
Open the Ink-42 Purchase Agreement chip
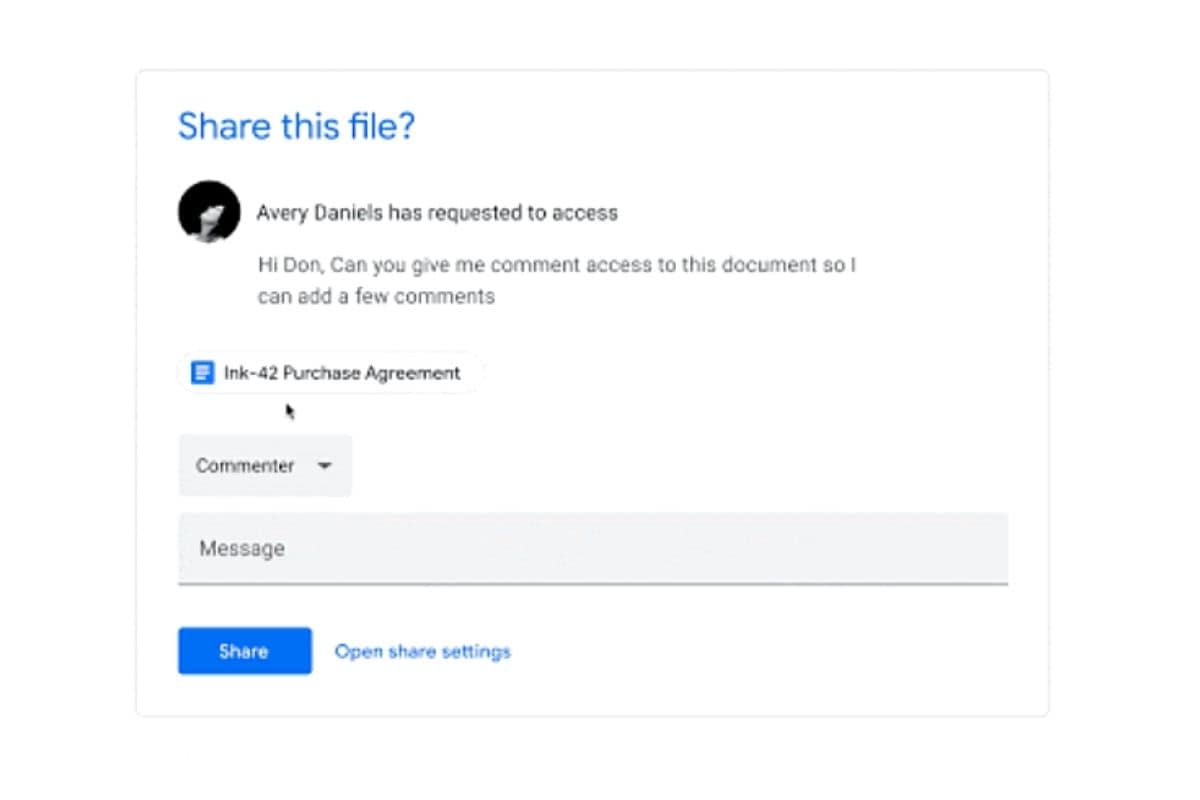click(330, 373)
